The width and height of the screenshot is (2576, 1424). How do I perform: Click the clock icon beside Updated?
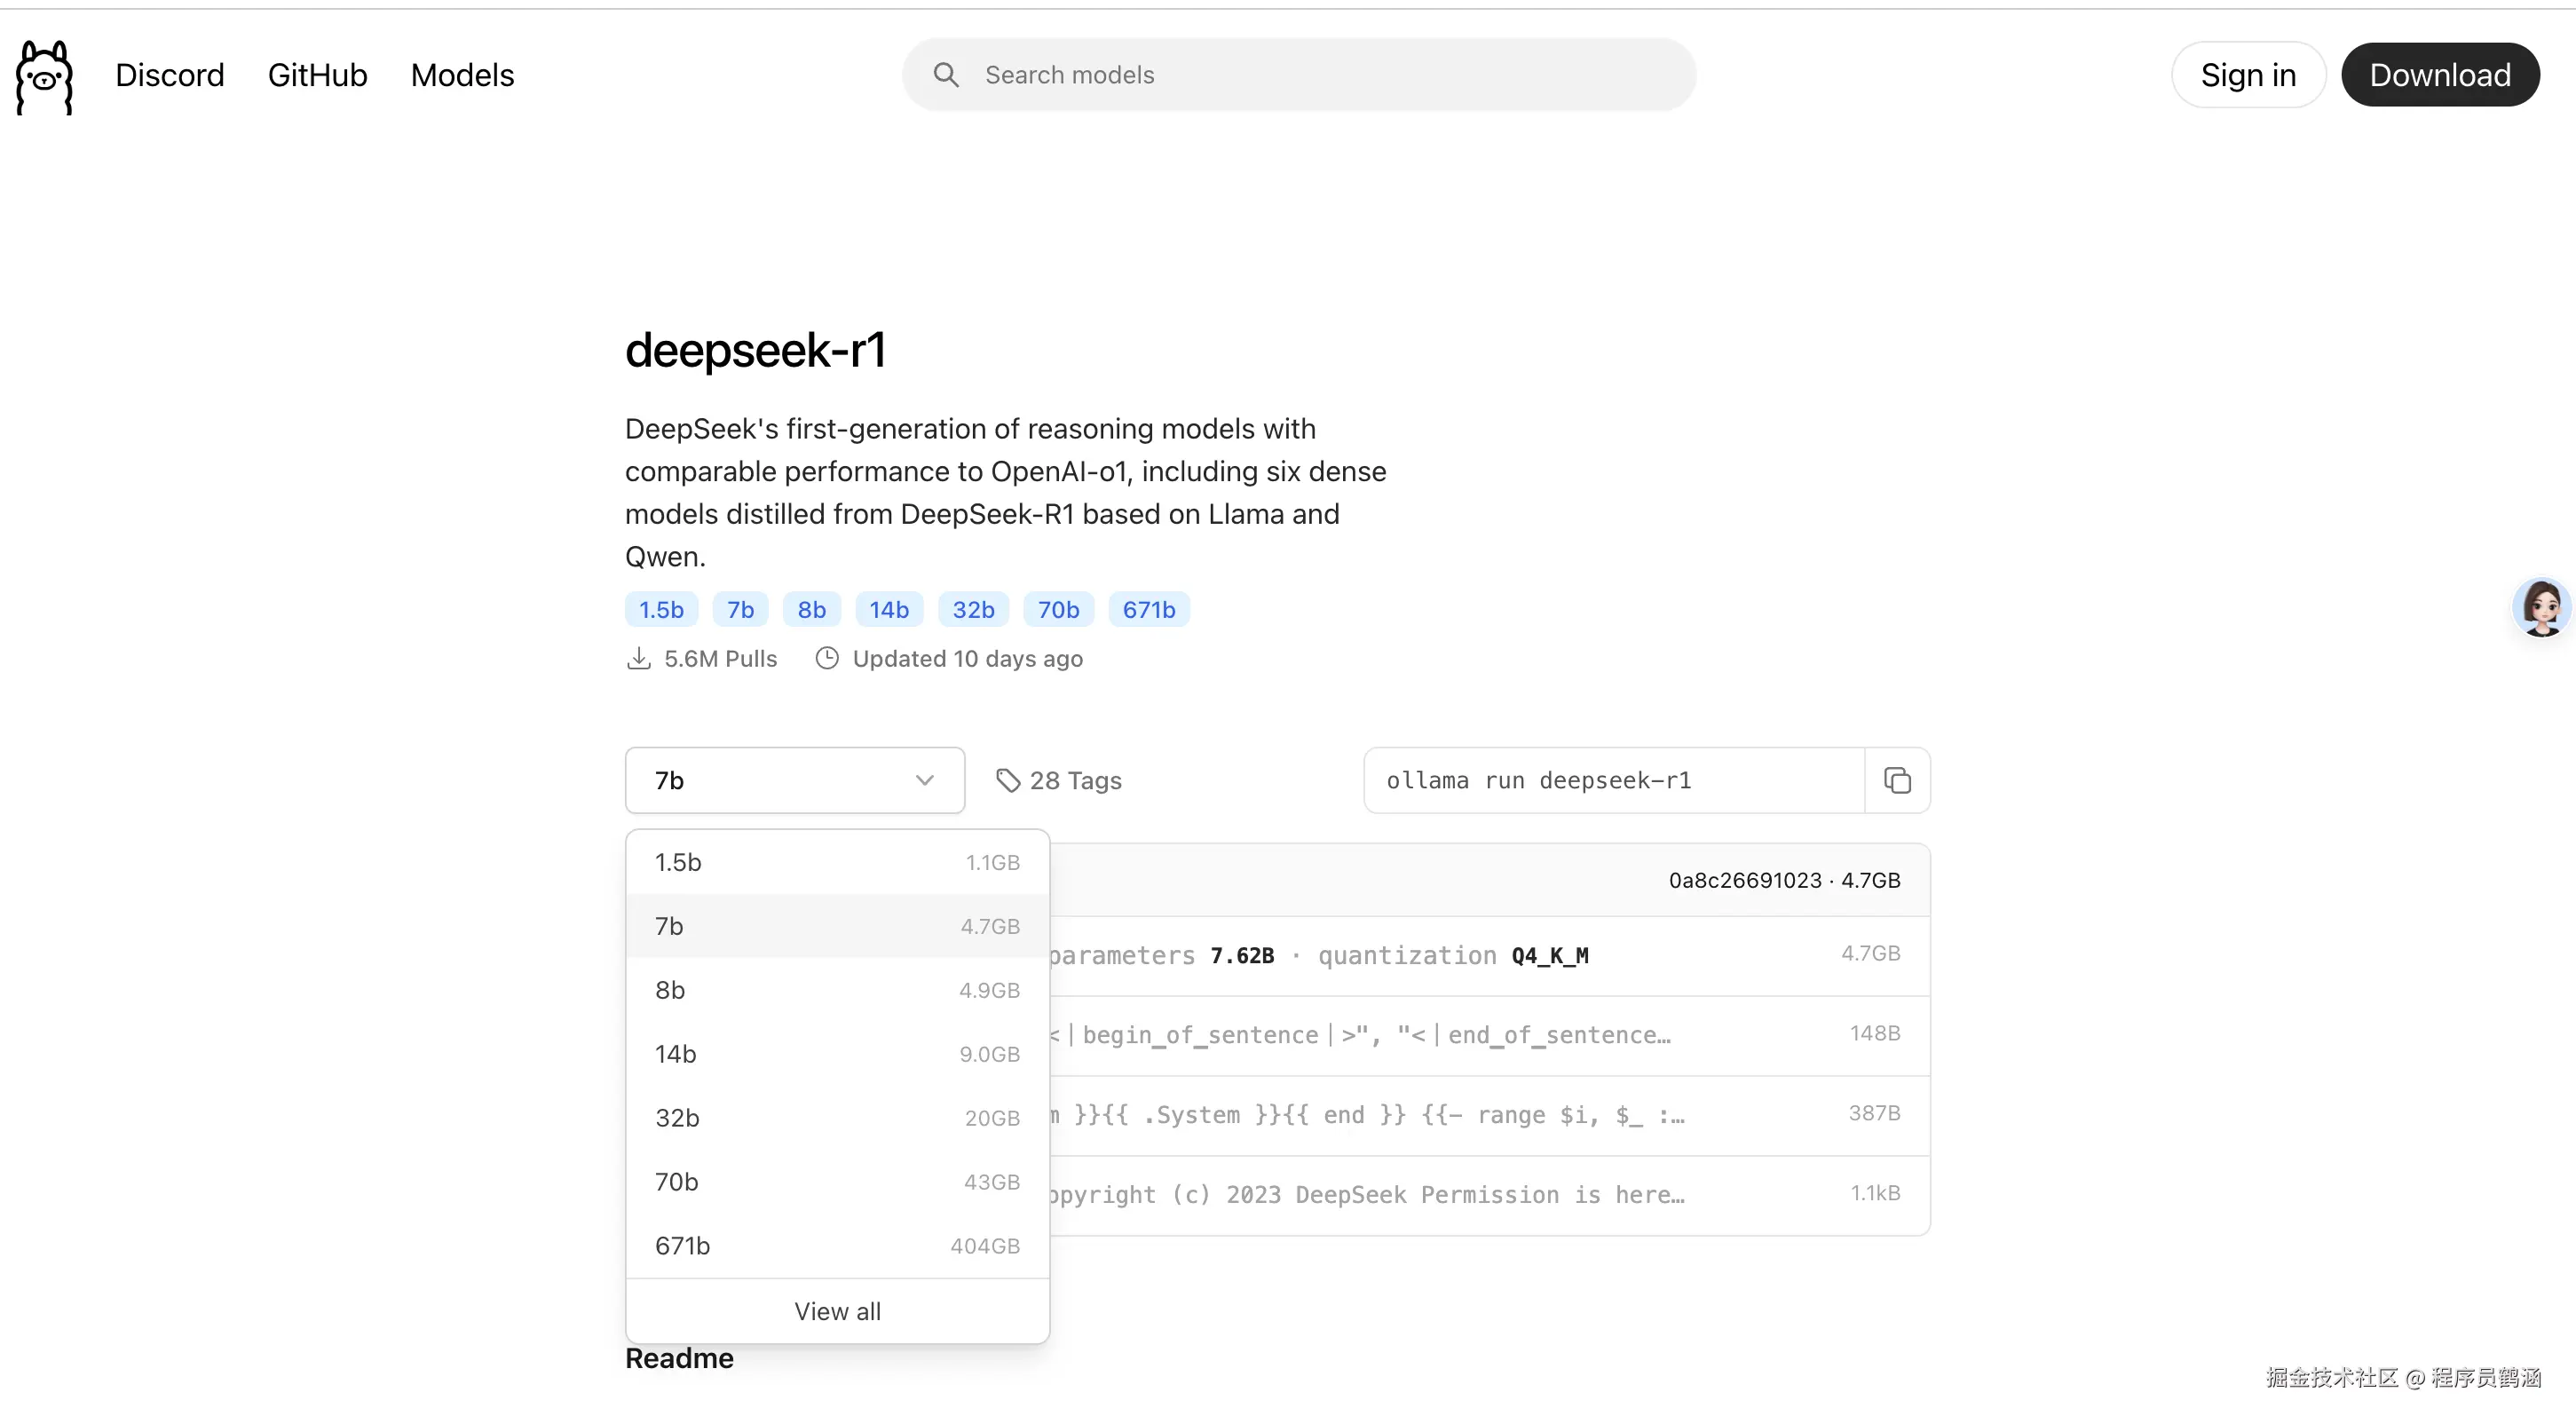click(x=827, y=659)
